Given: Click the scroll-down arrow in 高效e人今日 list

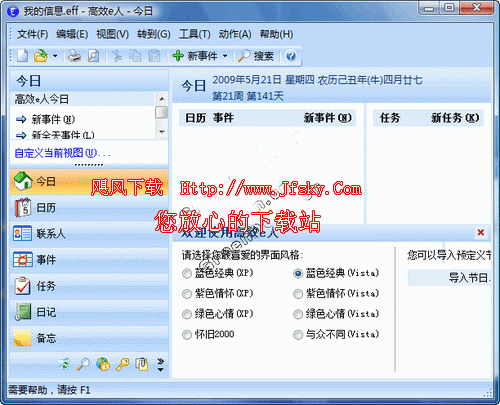Looking at the screenshot, I should click(162, 132).
